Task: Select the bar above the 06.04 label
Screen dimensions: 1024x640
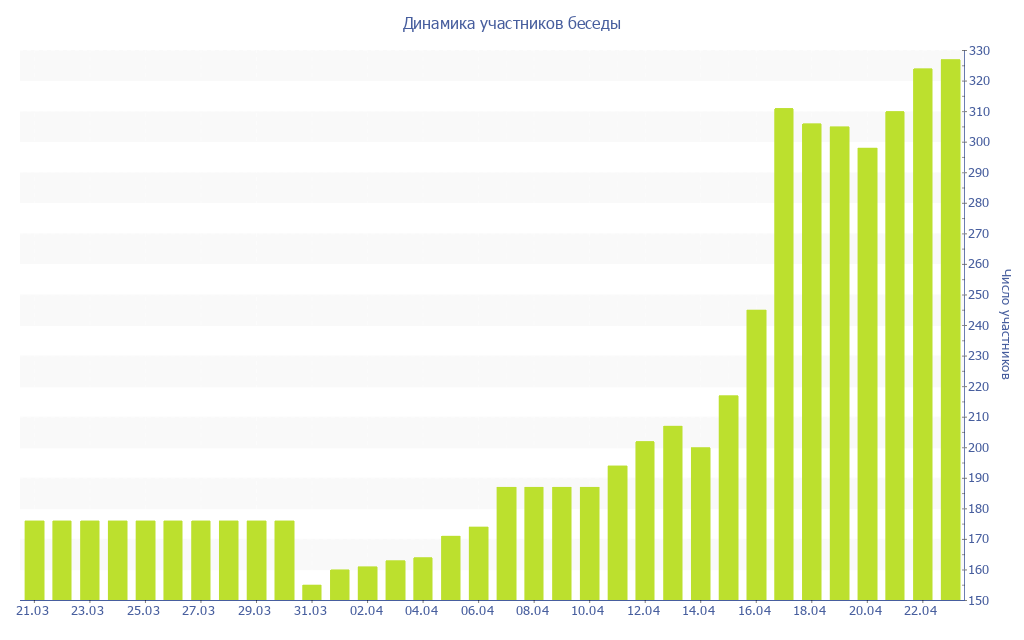Action: click(x=478, y=563)
